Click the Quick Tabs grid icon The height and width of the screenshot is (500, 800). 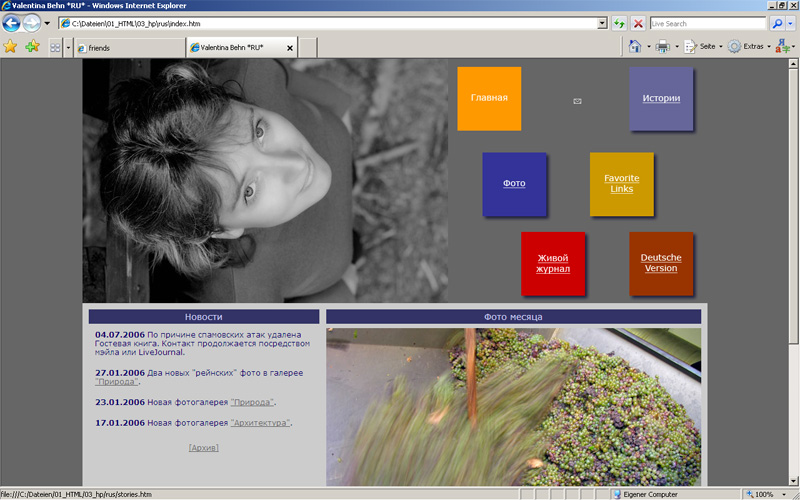[x=55, y=48]
